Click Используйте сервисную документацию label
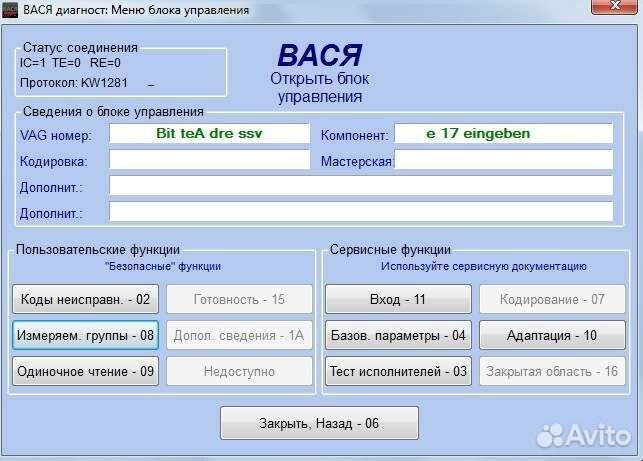The width and height of the screenshot is (643, 461). pos(484,266)
